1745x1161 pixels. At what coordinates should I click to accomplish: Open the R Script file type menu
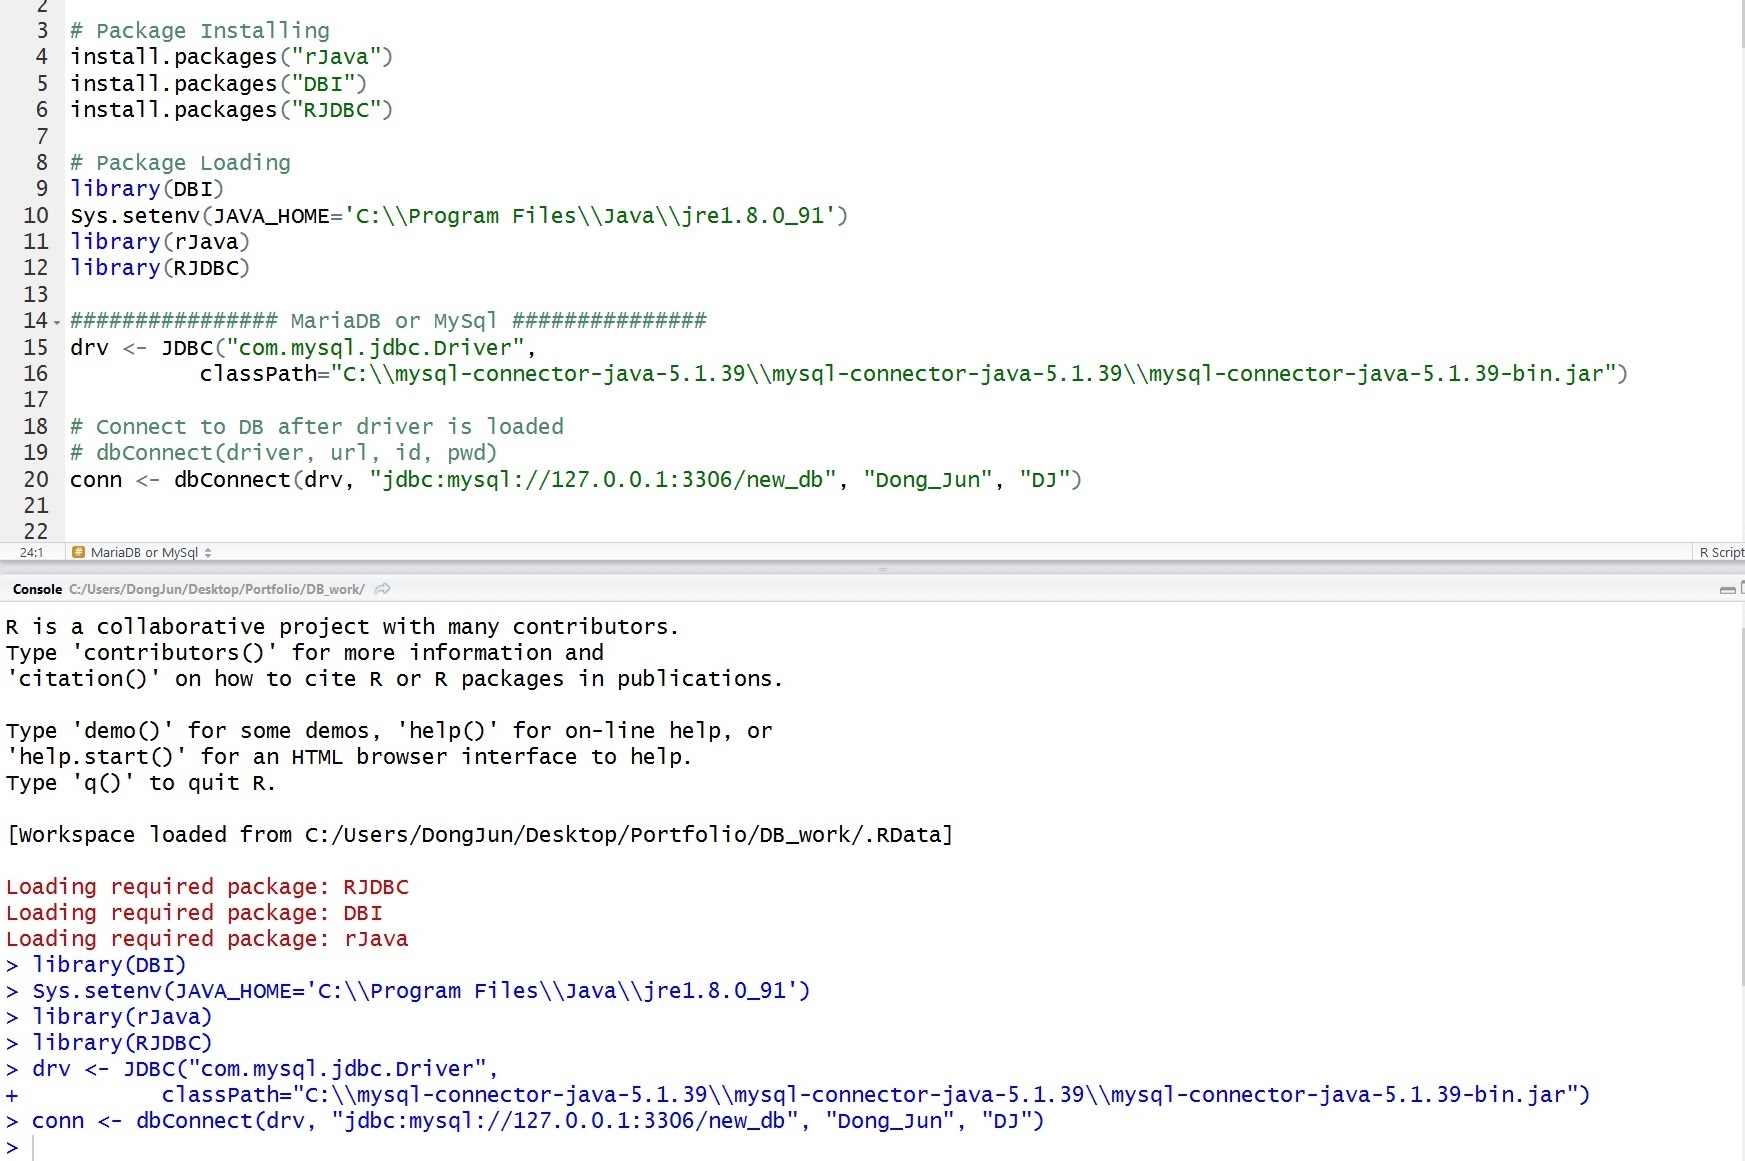tap(1720, 552)
